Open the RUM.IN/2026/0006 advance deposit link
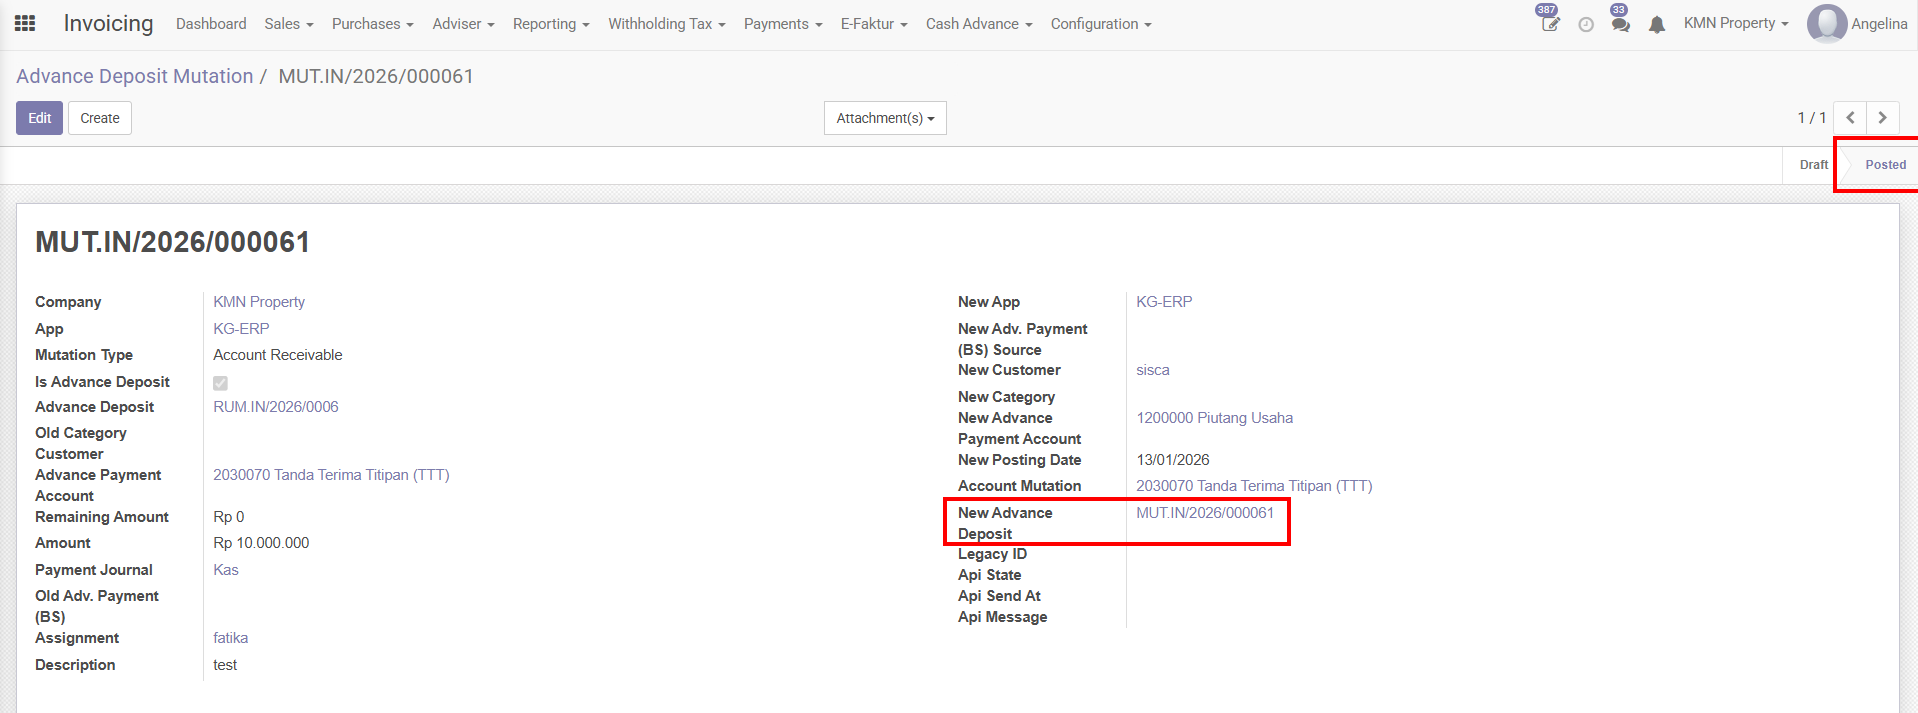The width and height of the screenshot is (1918, 713). click(276, 407)
